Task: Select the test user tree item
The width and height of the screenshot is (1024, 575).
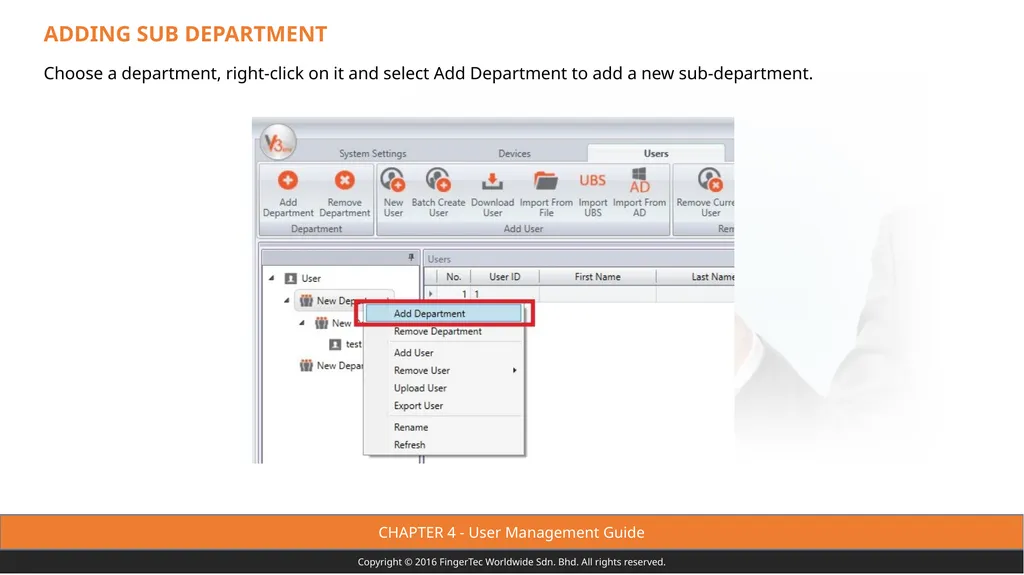Action: click(x=345, y=344)
